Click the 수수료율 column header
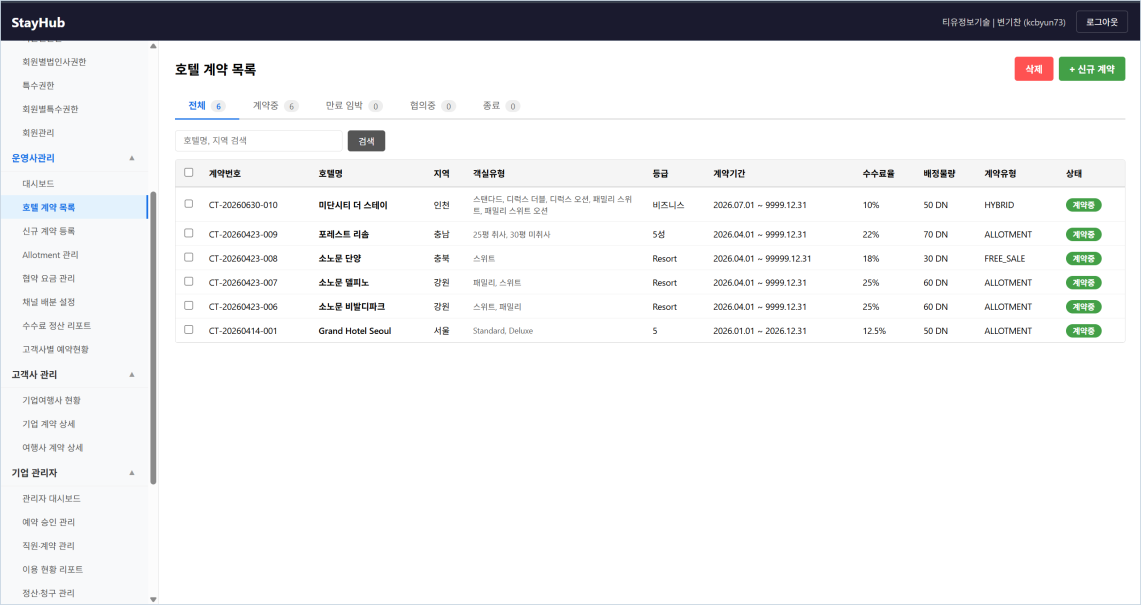This screenshot has height=605, width=1141. (878, 173)
